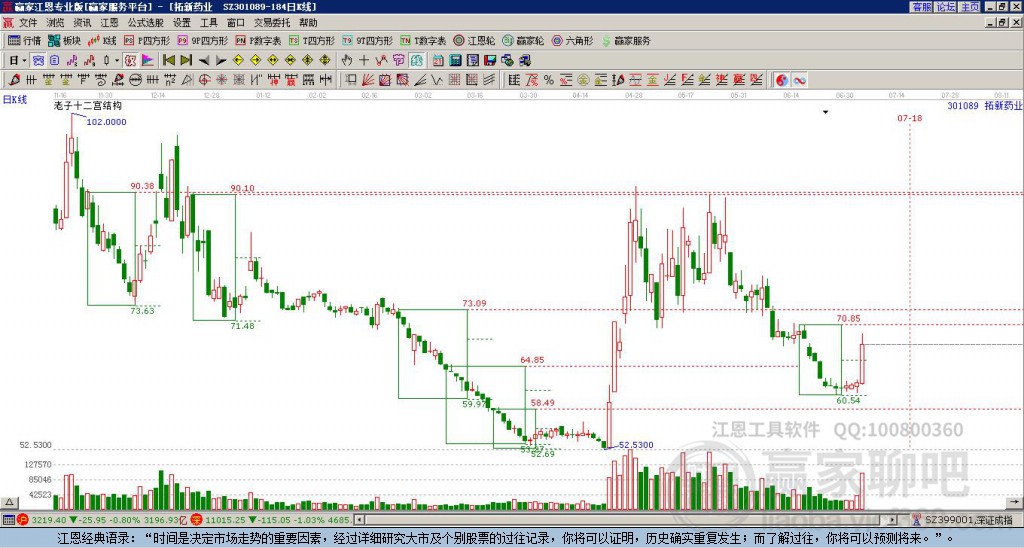The height and width of the screenshot is (548, 1024).
Task: Click the up-triangle button beside volume axis
Action: pyautogui.click(x=8, y=502)
